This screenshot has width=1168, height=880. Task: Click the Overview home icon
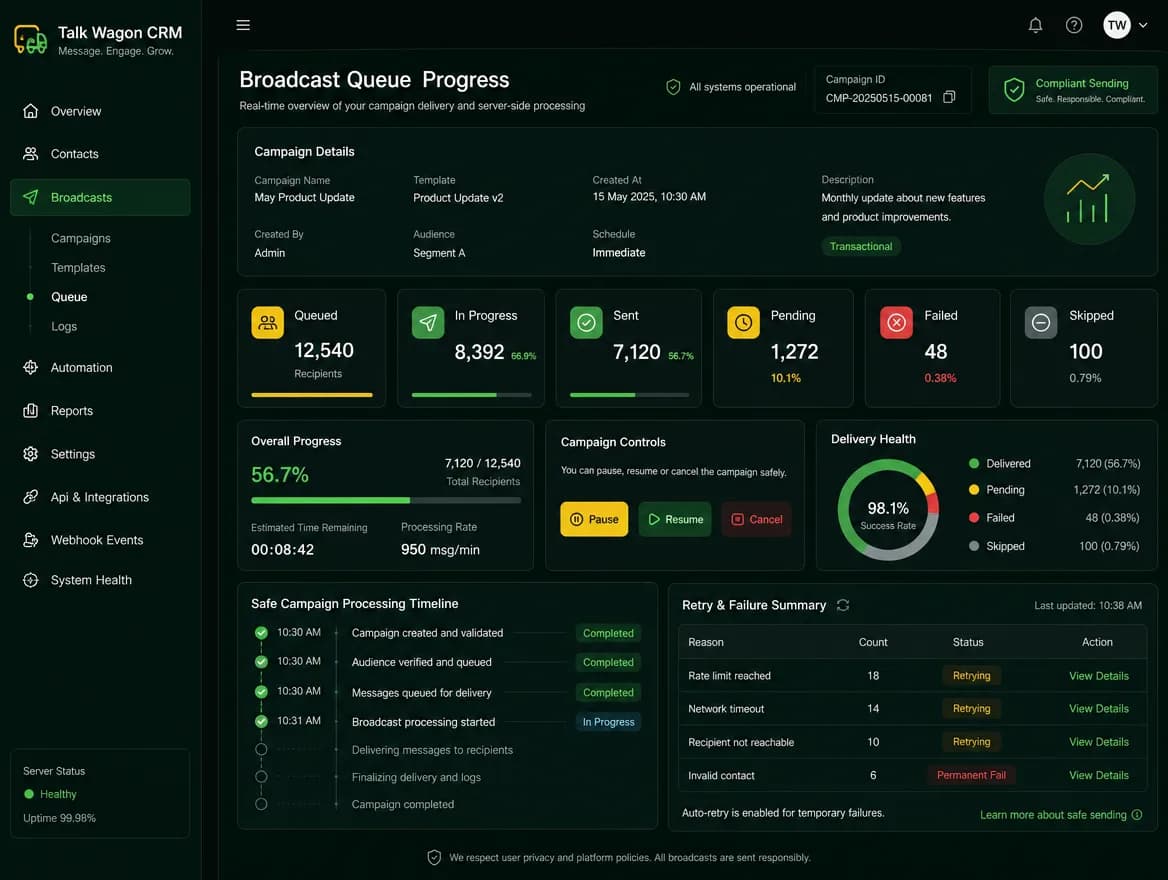point(31,111)
